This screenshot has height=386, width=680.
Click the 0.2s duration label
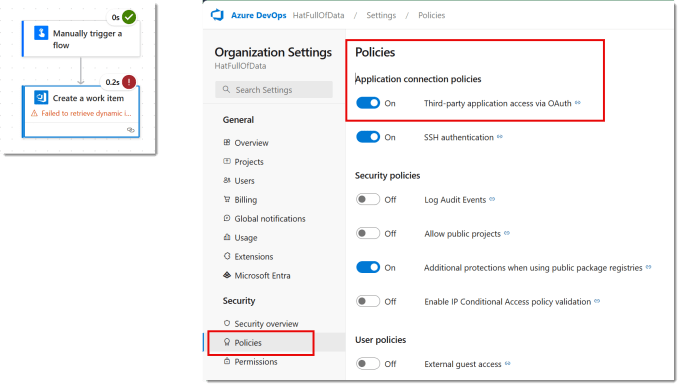point(112,82)
